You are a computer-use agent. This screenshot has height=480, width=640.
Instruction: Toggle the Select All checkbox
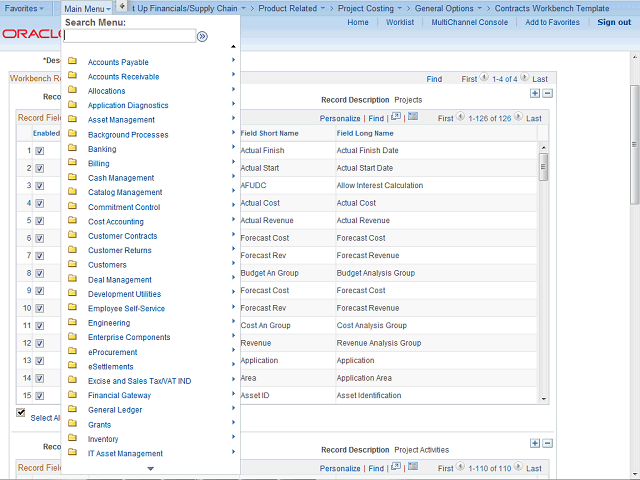pos(21,412)
